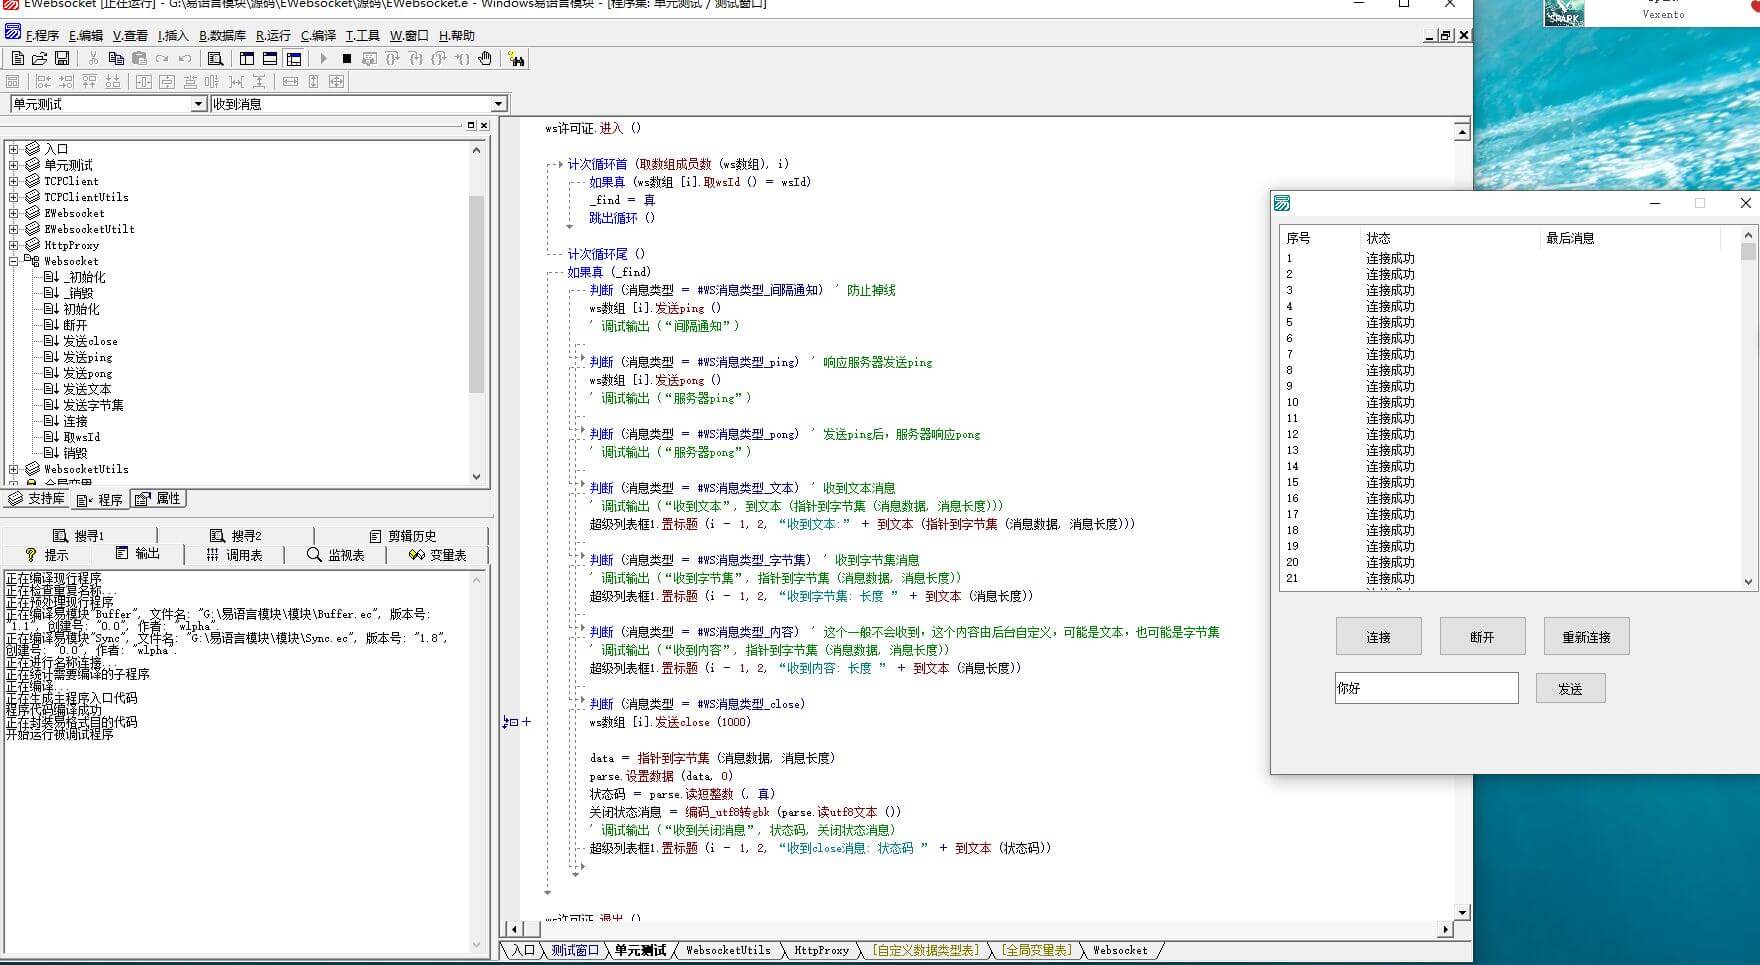The image size is (1760, 965).
Task: Select 发送字节集 method in tree
Action: pos(94,405)
